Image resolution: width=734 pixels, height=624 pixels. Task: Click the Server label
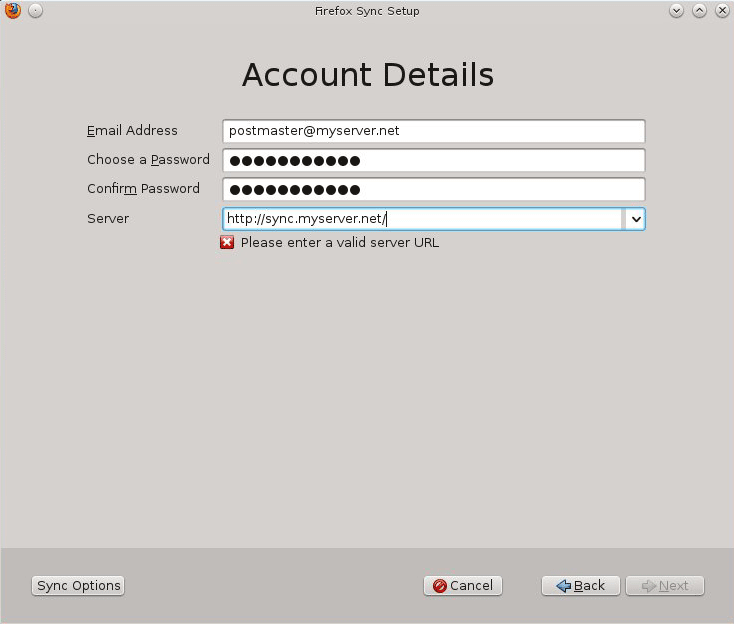click(x=108, y=219)
